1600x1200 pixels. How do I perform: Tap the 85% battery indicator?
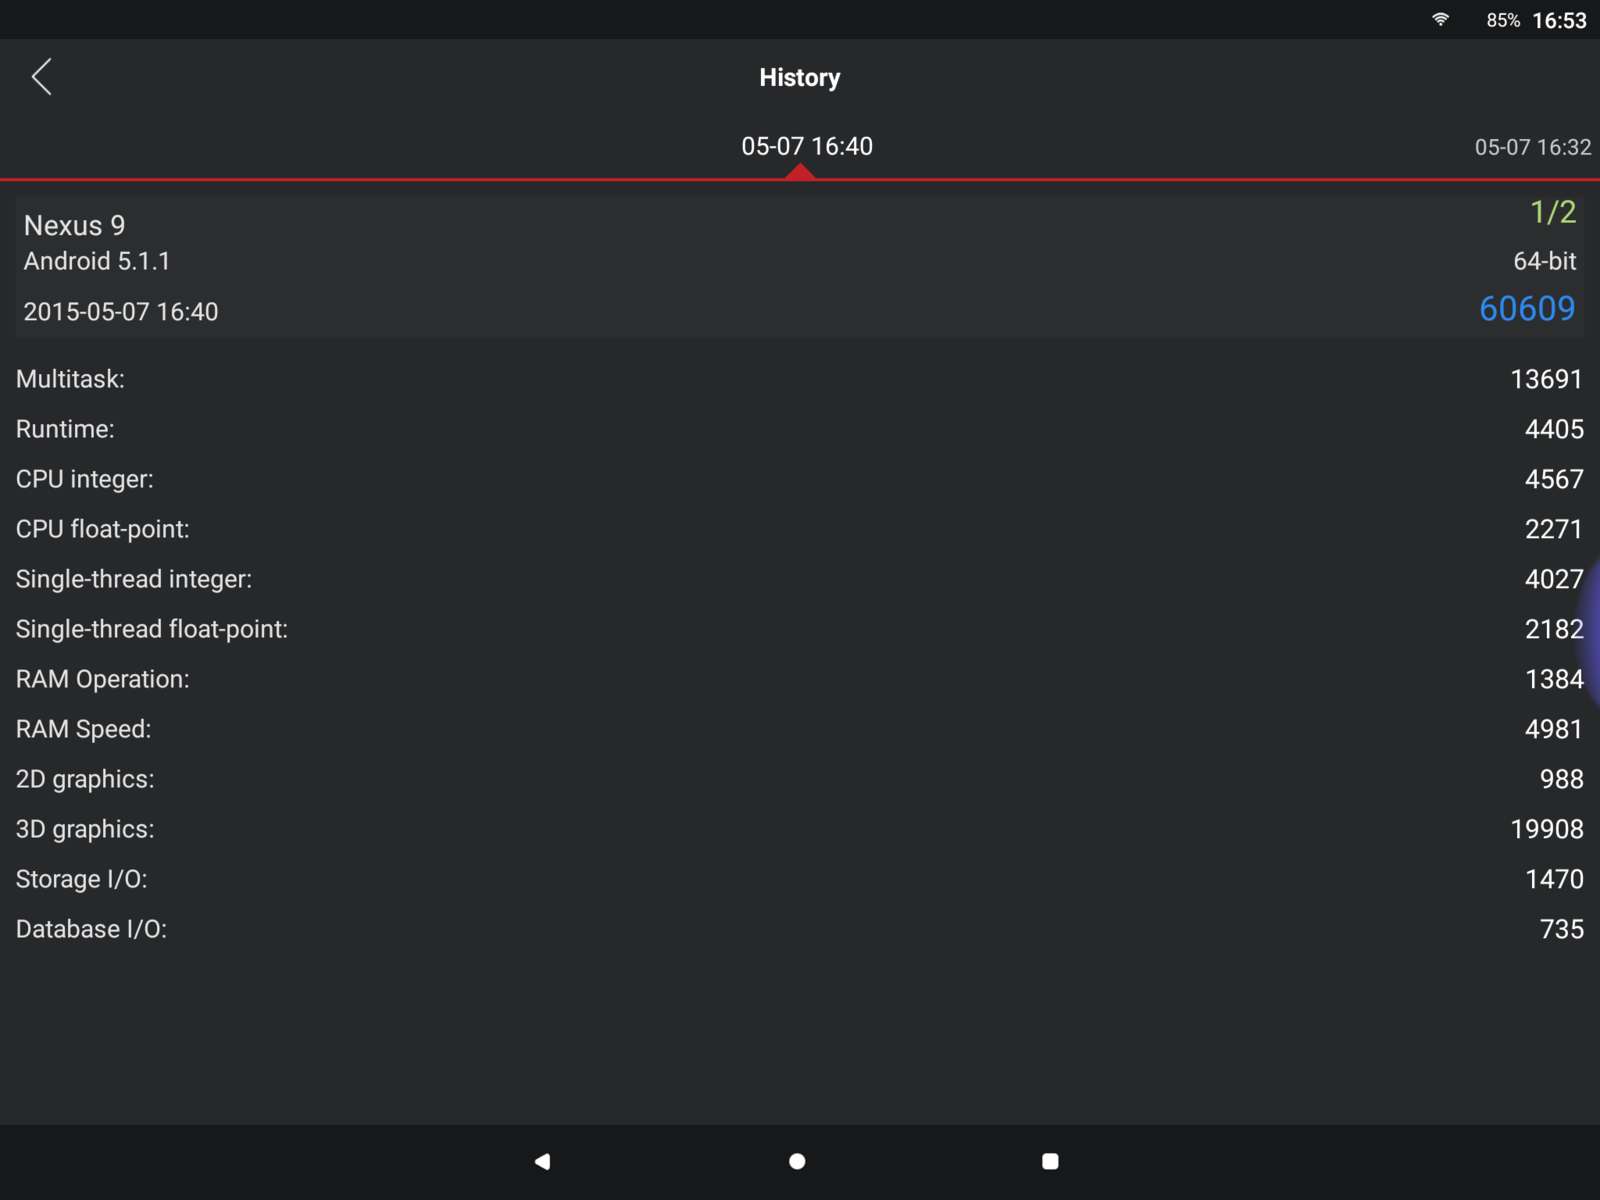(x=1502, y=20)
